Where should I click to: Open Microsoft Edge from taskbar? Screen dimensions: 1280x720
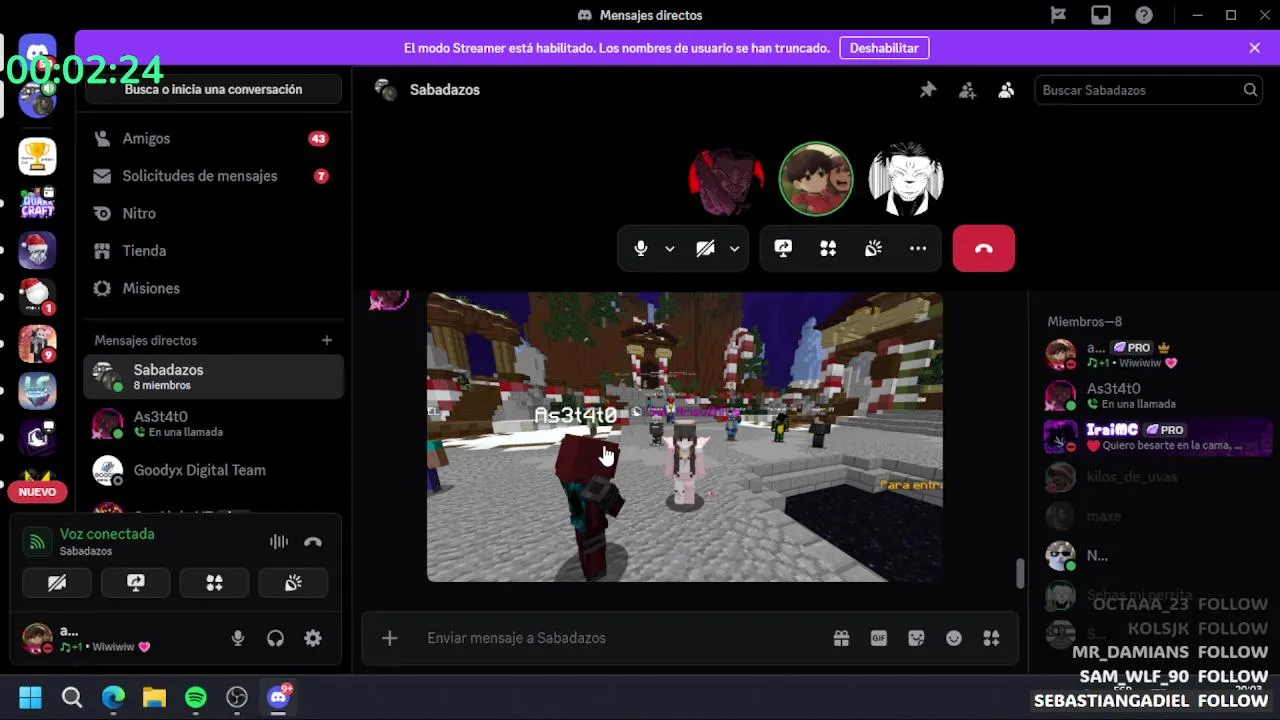113,697
